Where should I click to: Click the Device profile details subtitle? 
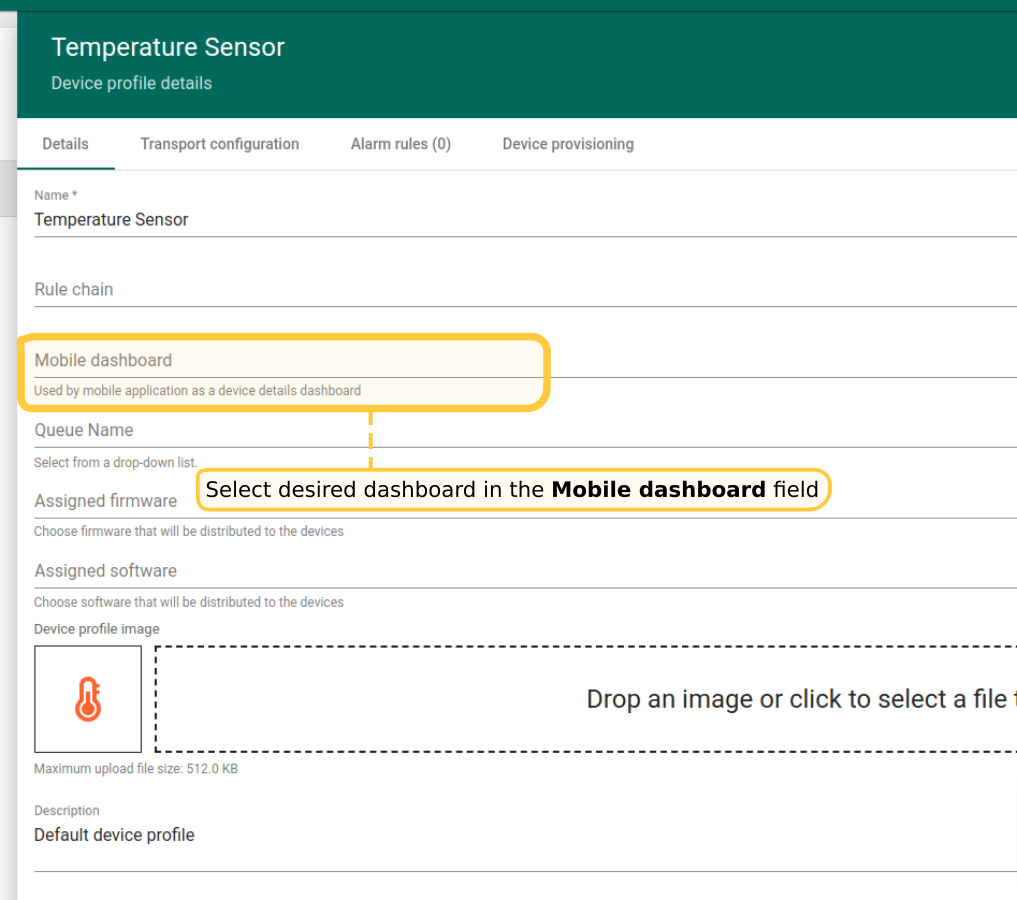click(x=131, y=83)
